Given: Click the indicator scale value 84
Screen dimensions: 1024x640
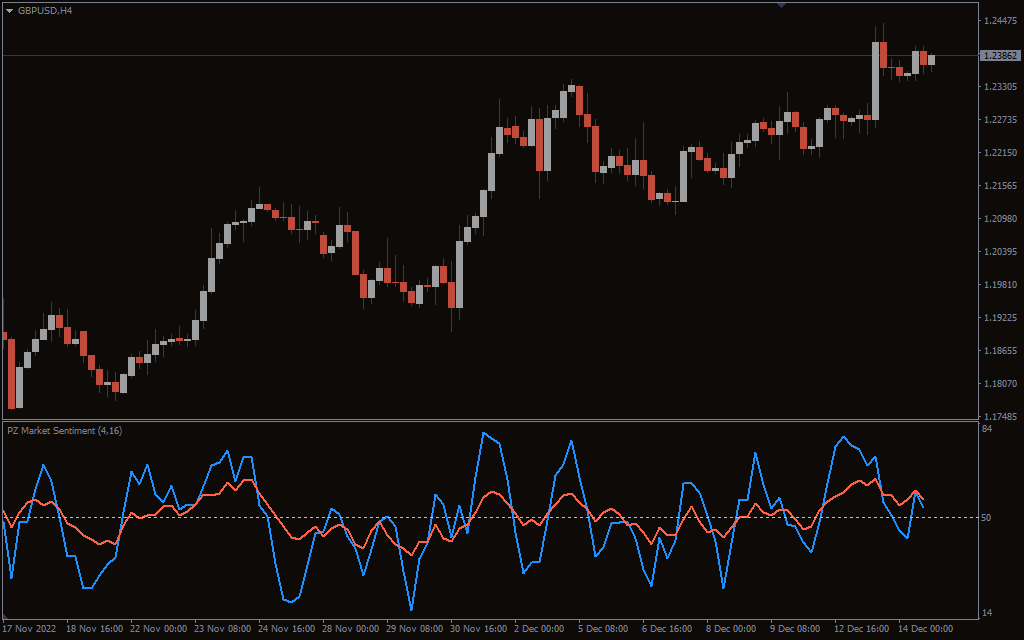Looking at the screenshot, I should pyautogui.click(x=987, y=429).
